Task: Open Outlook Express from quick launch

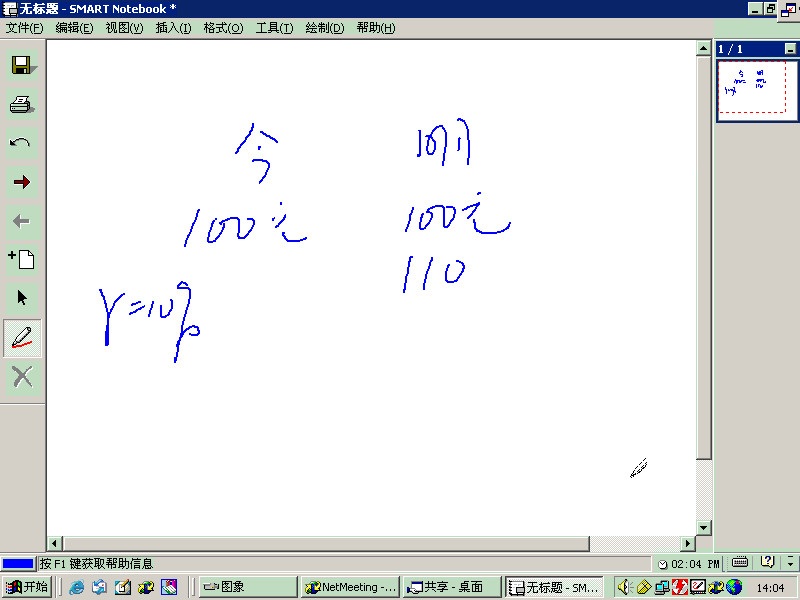Action: tap(99, 587)
